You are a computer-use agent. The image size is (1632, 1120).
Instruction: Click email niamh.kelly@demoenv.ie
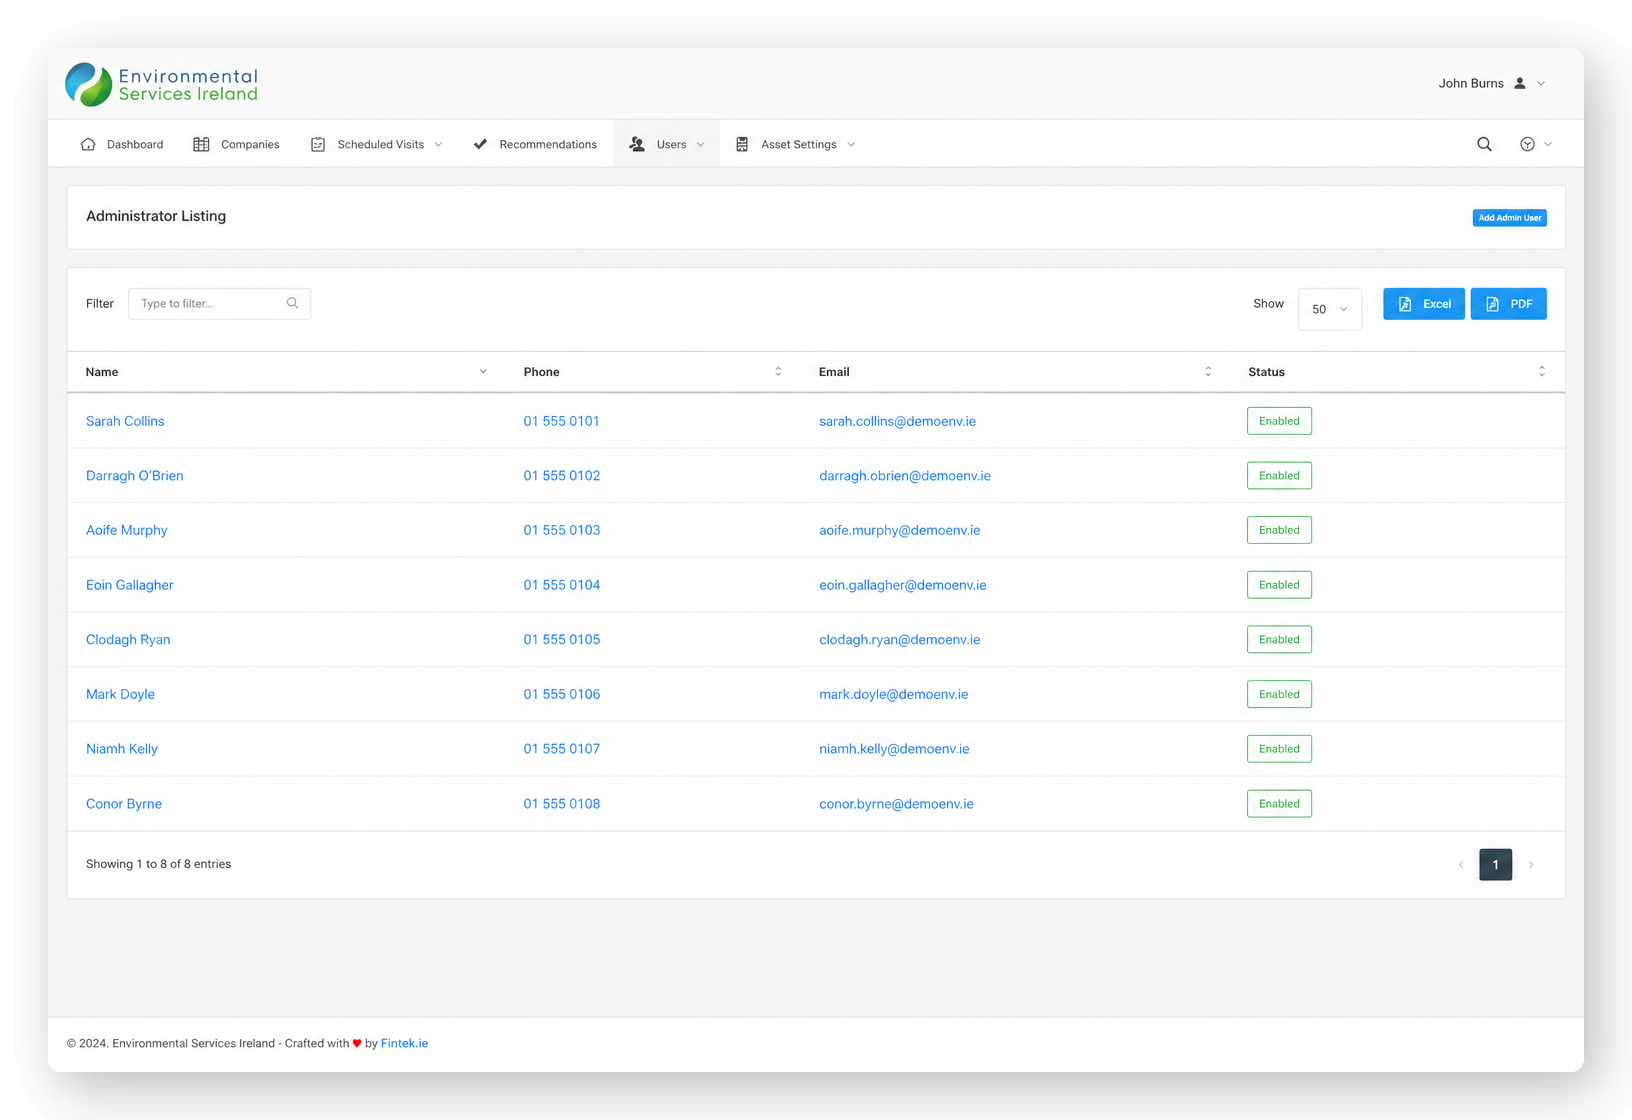[894, 749]
